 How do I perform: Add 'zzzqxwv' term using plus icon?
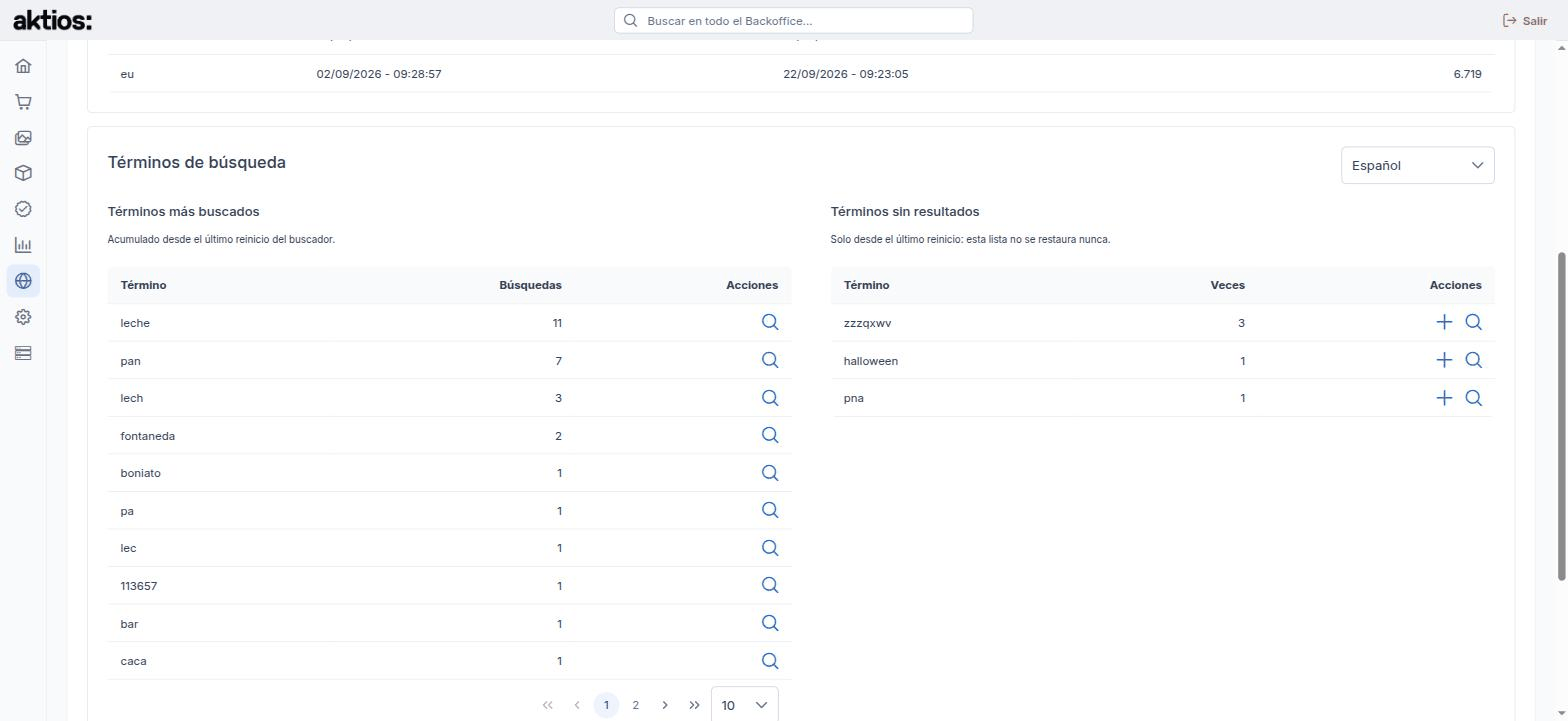click(x=1444, y=322)
